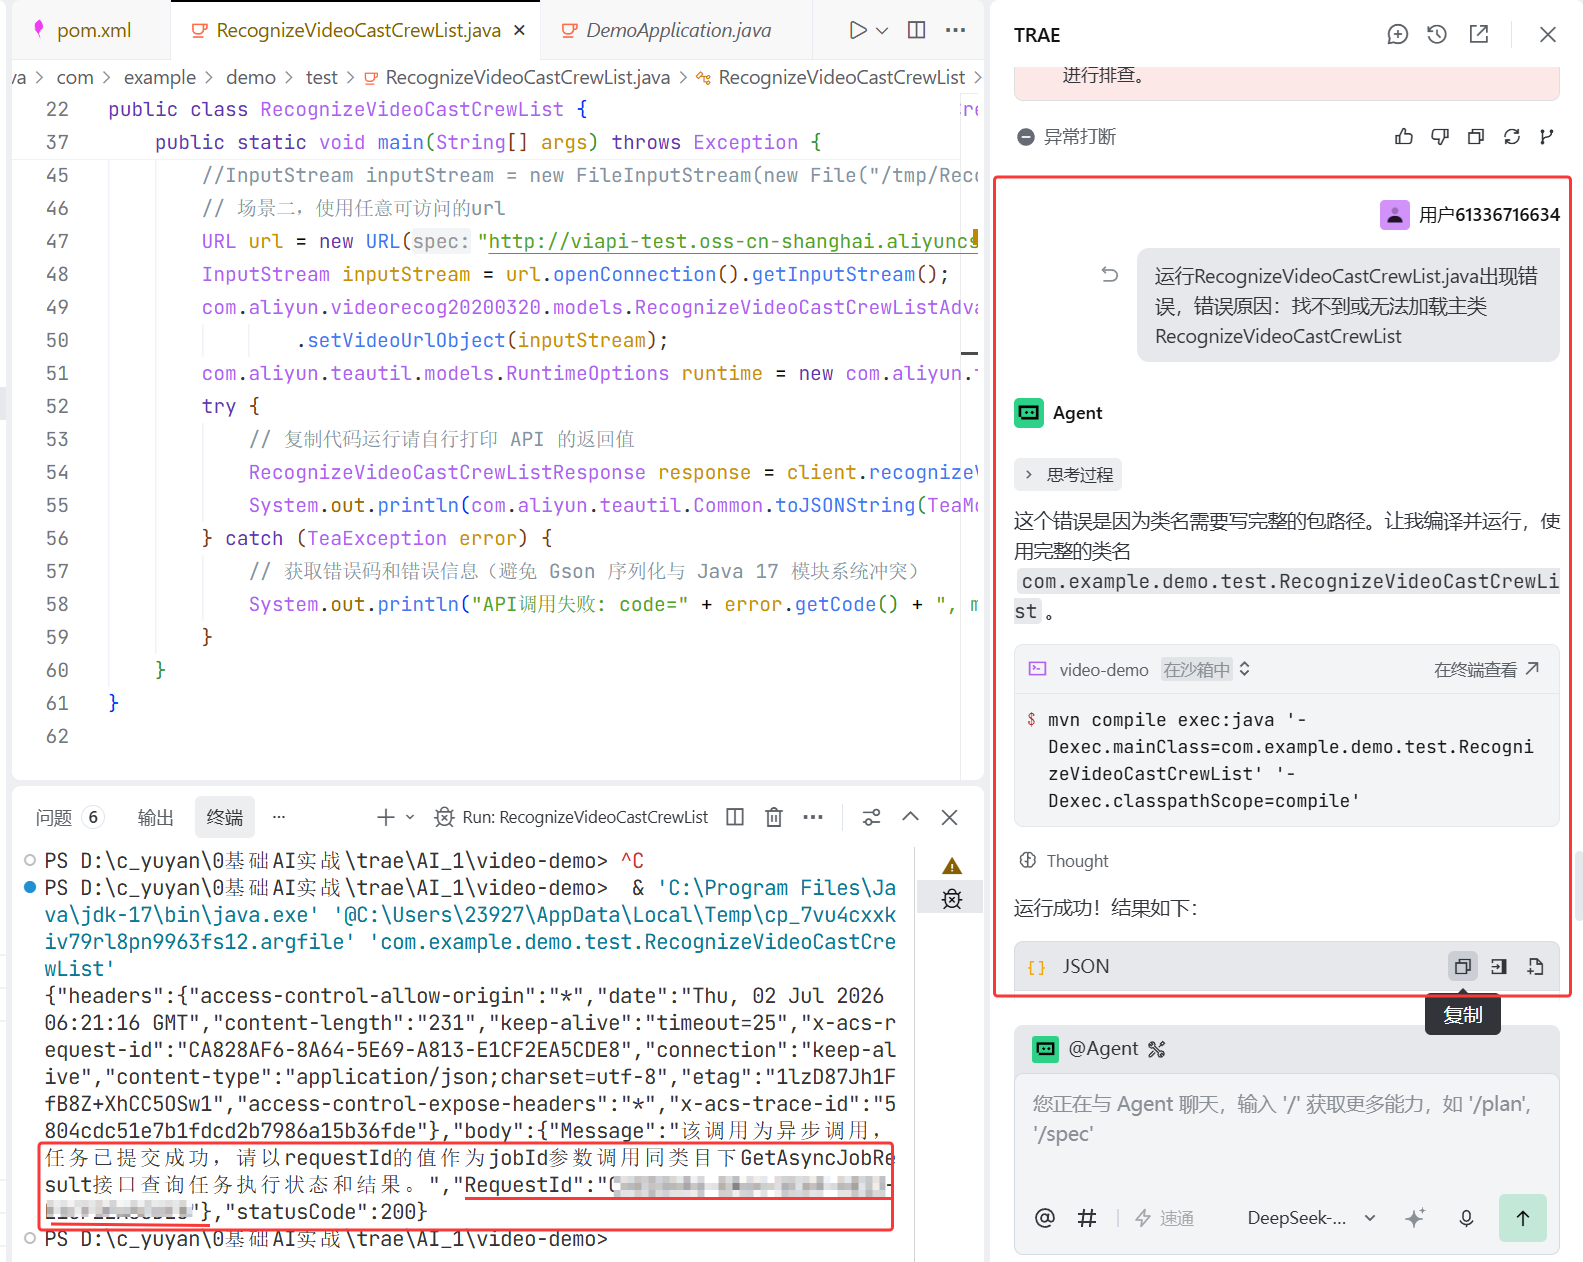Copy the JSON result block
This screenshot has height=1262, width=1583.
[x=1462, y=966]
